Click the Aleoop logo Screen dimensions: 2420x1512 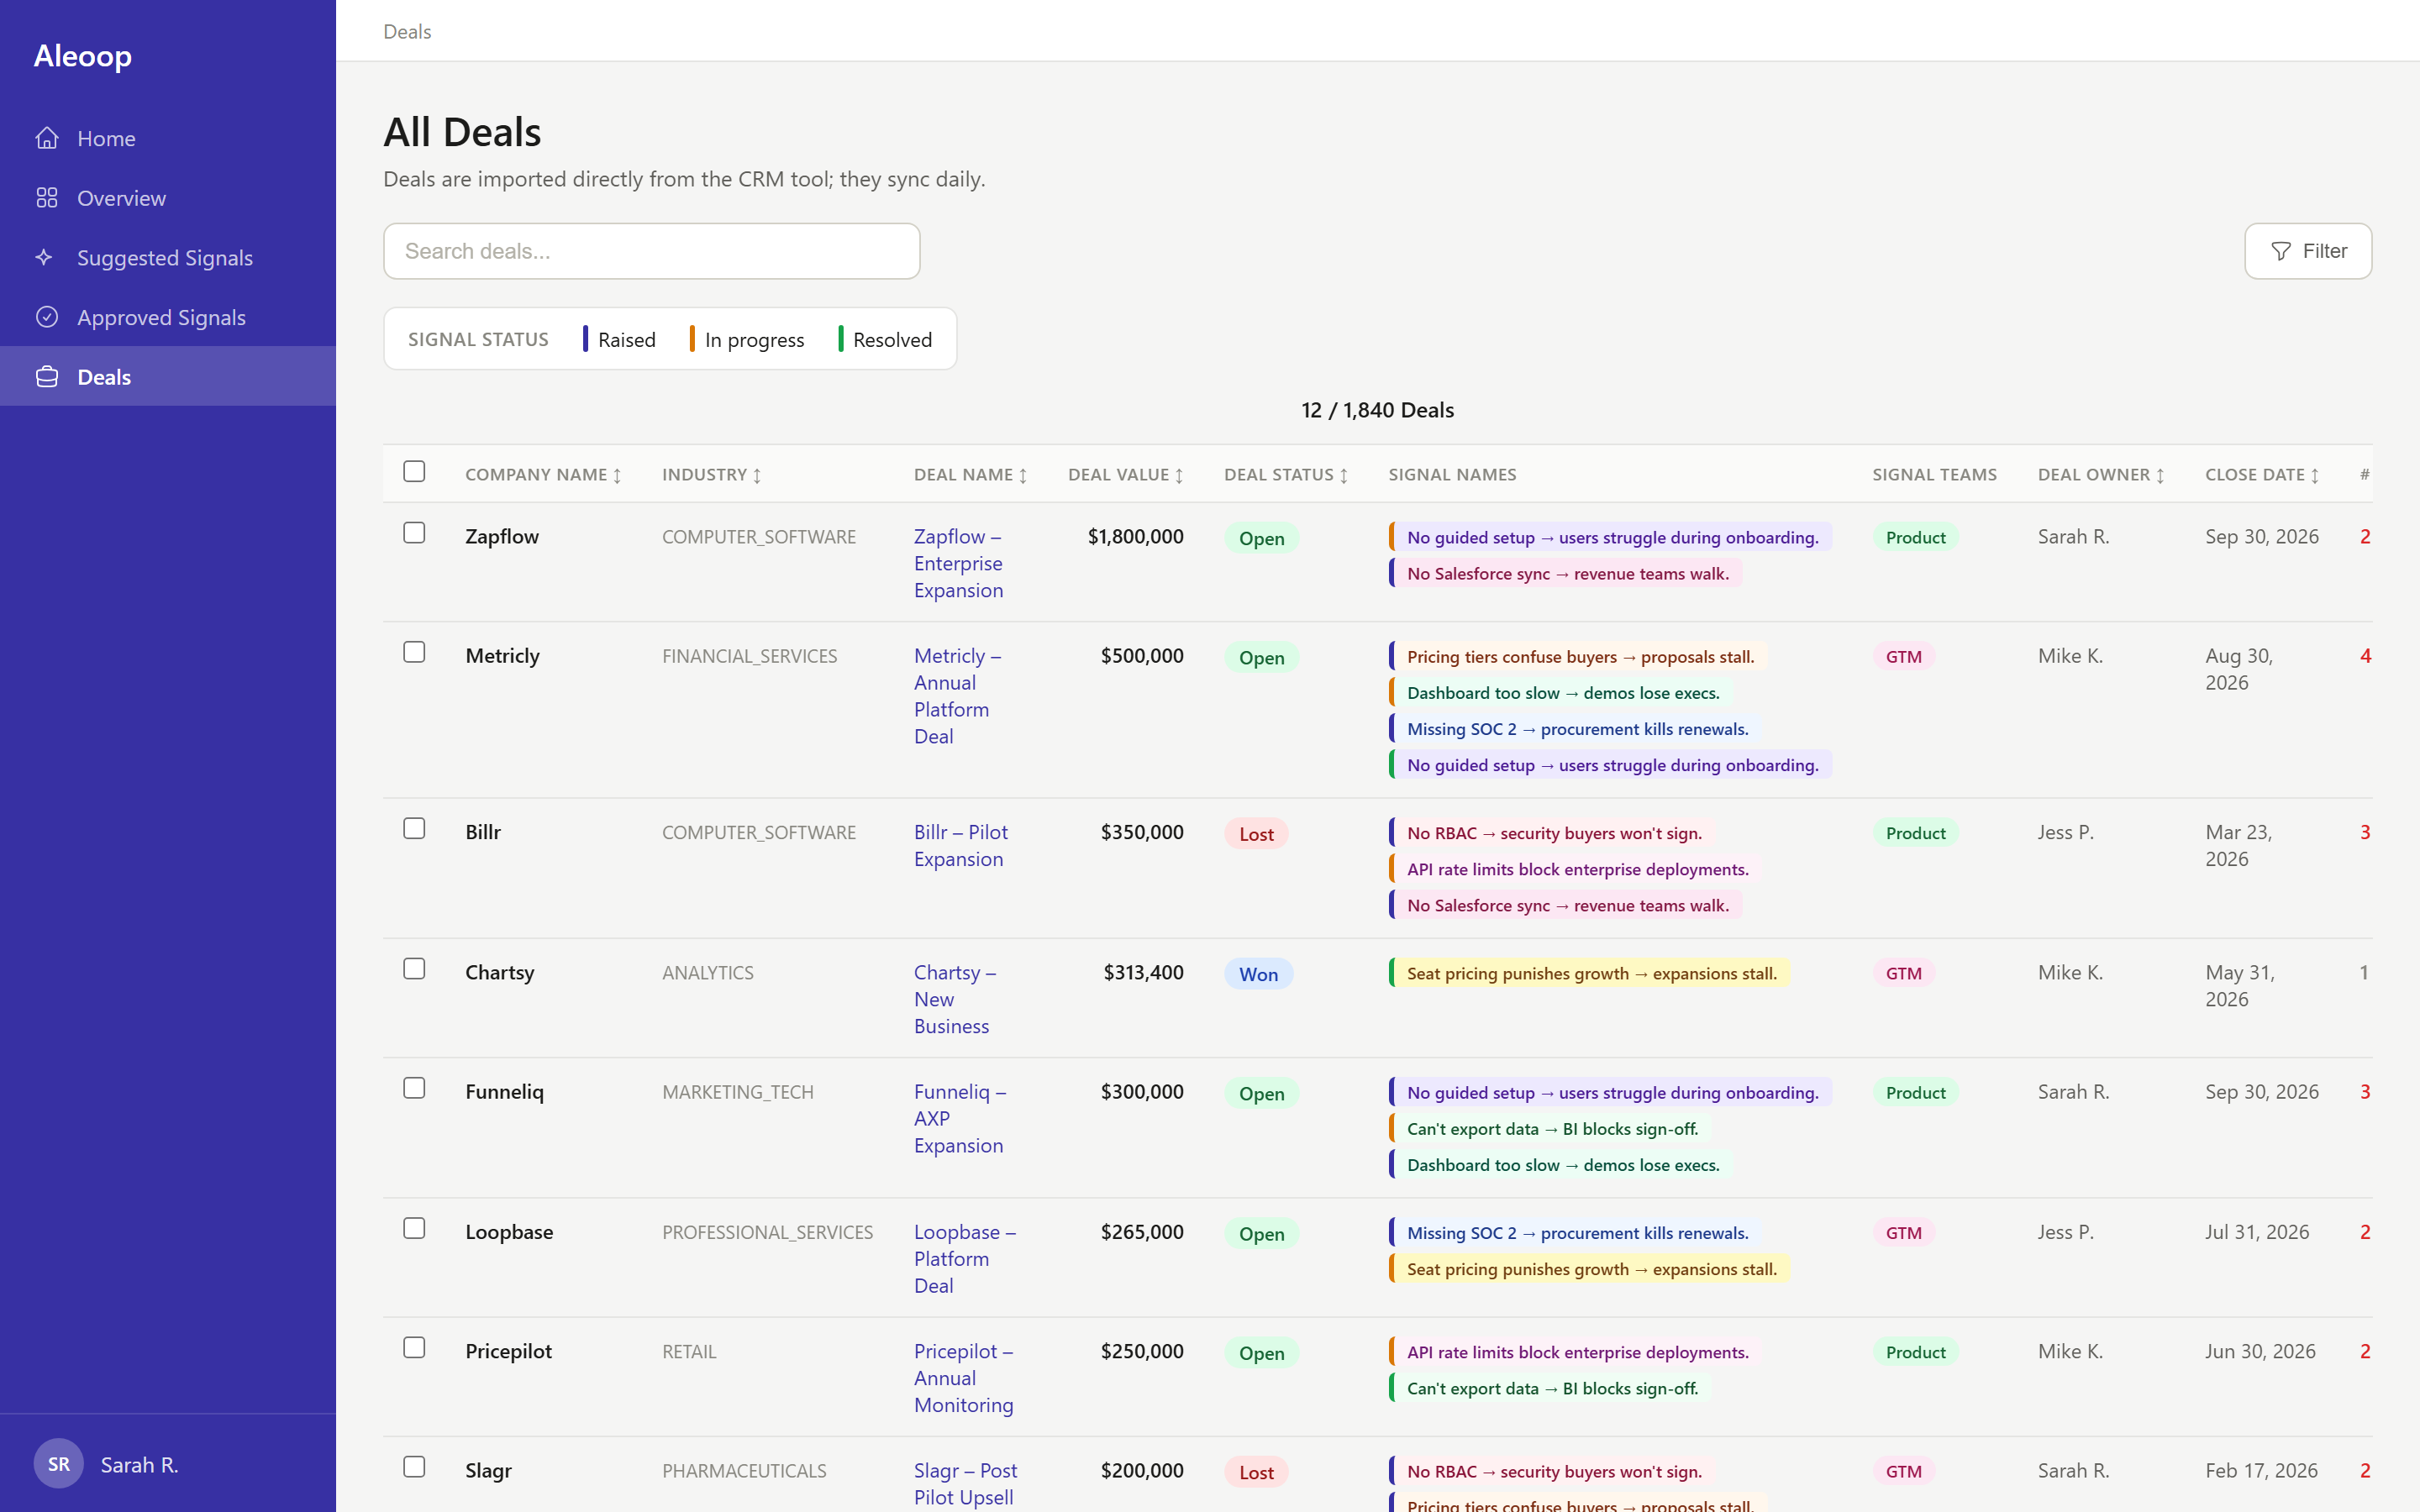[x=83, y=56]
